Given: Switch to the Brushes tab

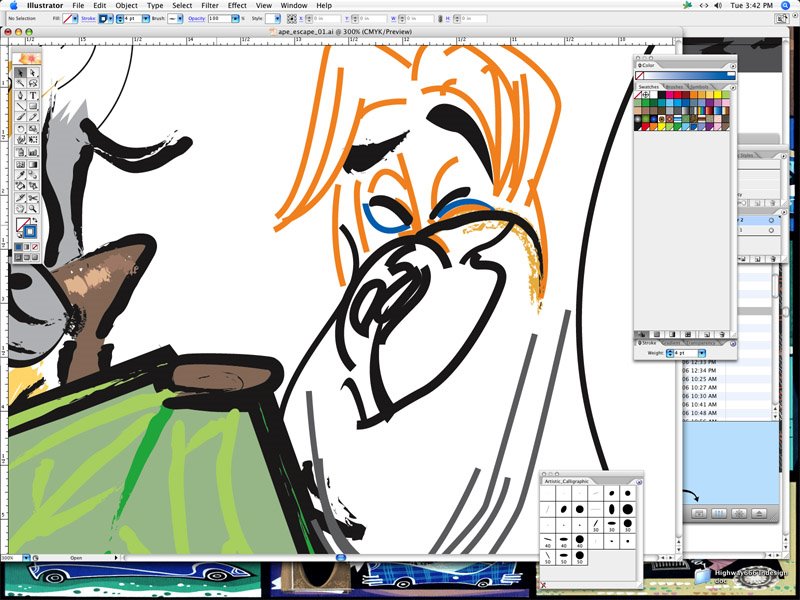Looking at the screenshot, I should 674,87.
